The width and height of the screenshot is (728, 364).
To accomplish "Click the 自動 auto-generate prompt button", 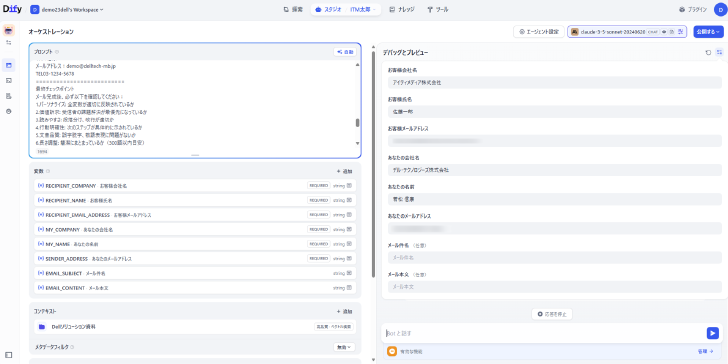I will 345,52.
